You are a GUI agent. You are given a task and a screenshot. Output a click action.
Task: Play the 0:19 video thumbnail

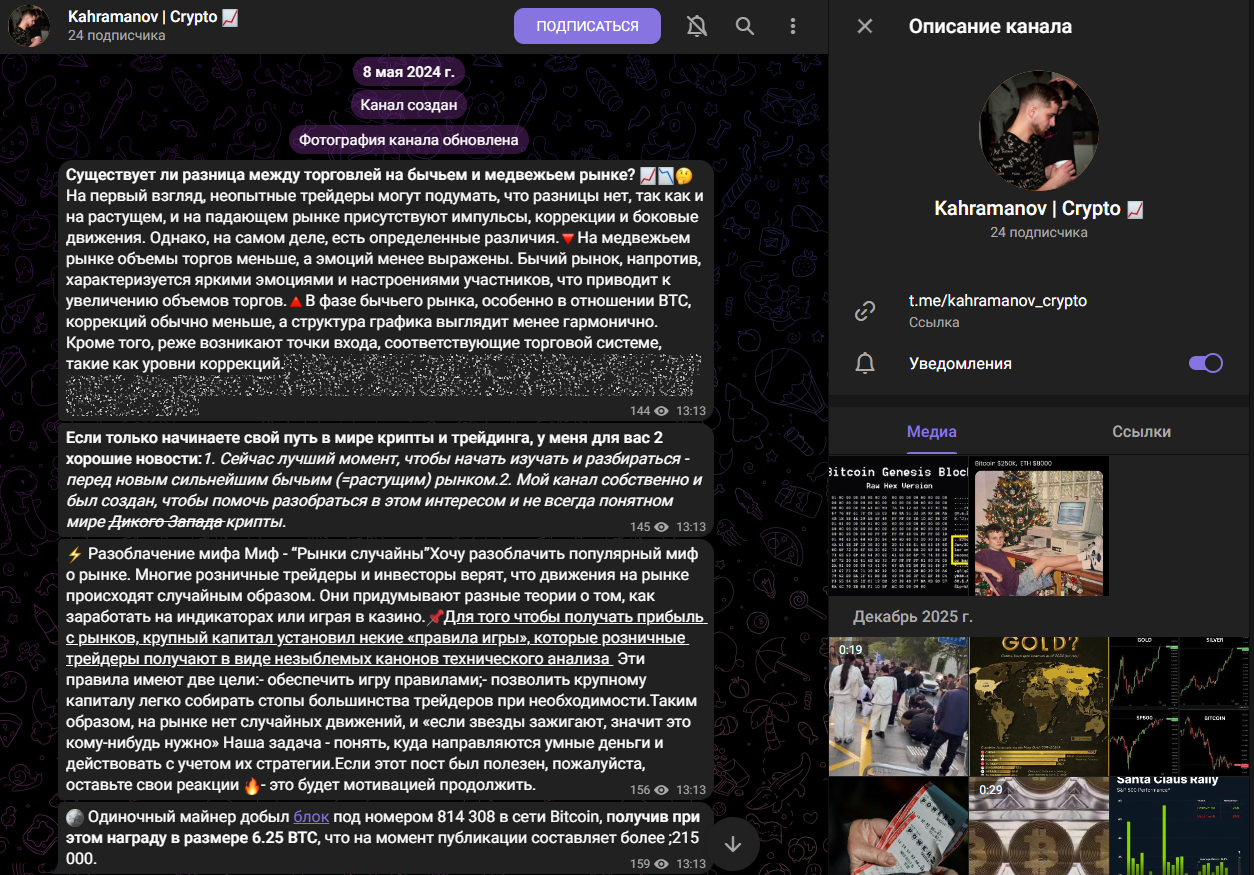pyautogui.click(x=898, y=706)
